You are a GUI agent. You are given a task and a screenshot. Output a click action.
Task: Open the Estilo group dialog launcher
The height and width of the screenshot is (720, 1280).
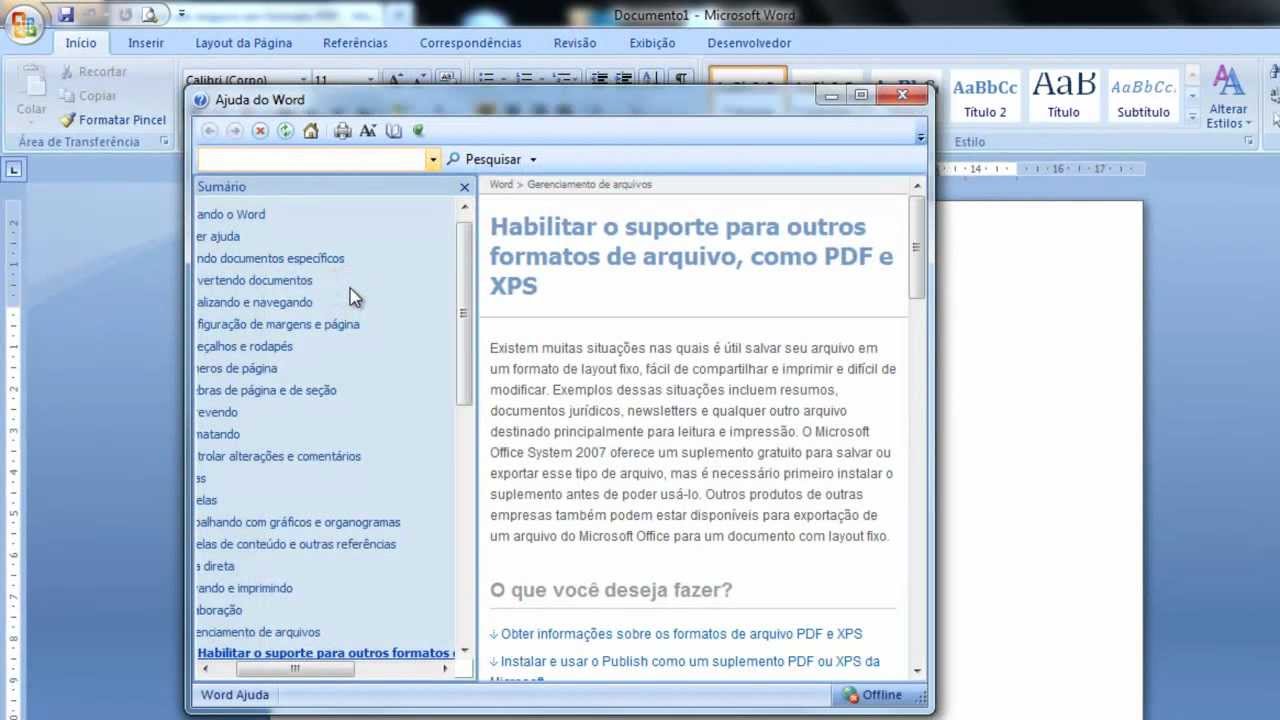pos(1249,142)
